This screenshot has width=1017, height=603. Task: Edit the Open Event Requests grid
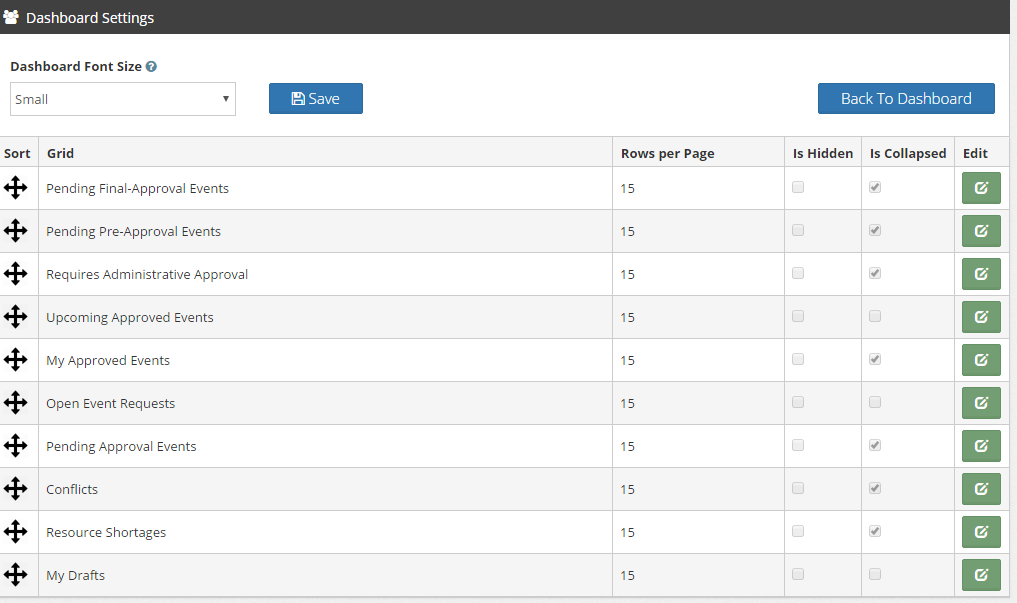click(x=981, y=403)
